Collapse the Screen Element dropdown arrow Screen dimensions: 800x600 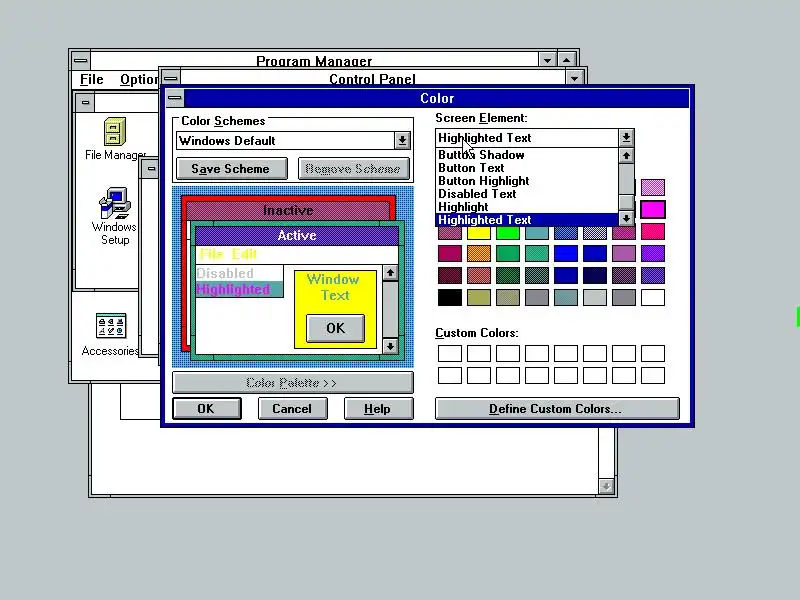pos(626,138)
